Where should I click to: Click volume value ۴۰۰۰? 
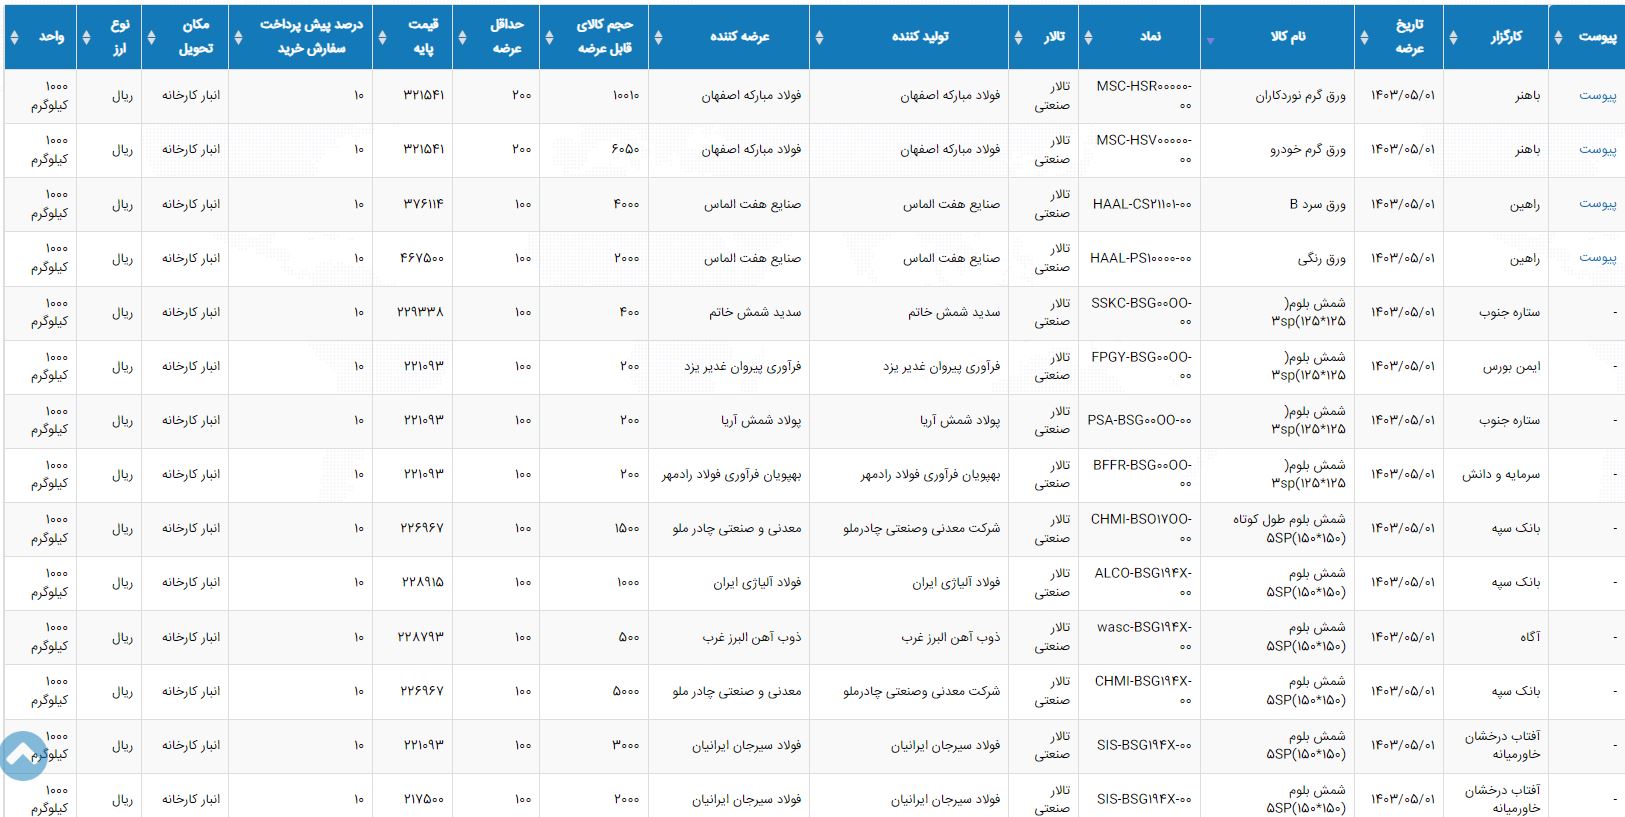pos(626,204)
